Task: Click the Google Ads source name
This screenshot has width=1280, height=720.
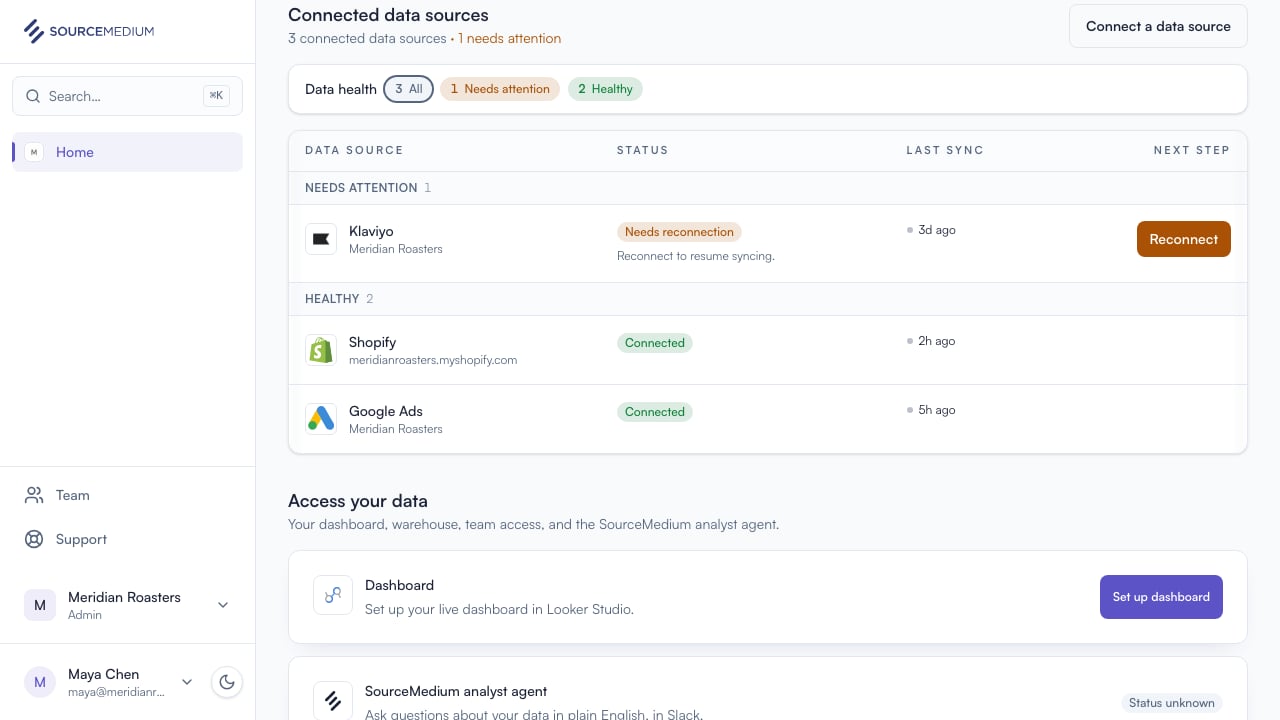Action: click(386, 411)
